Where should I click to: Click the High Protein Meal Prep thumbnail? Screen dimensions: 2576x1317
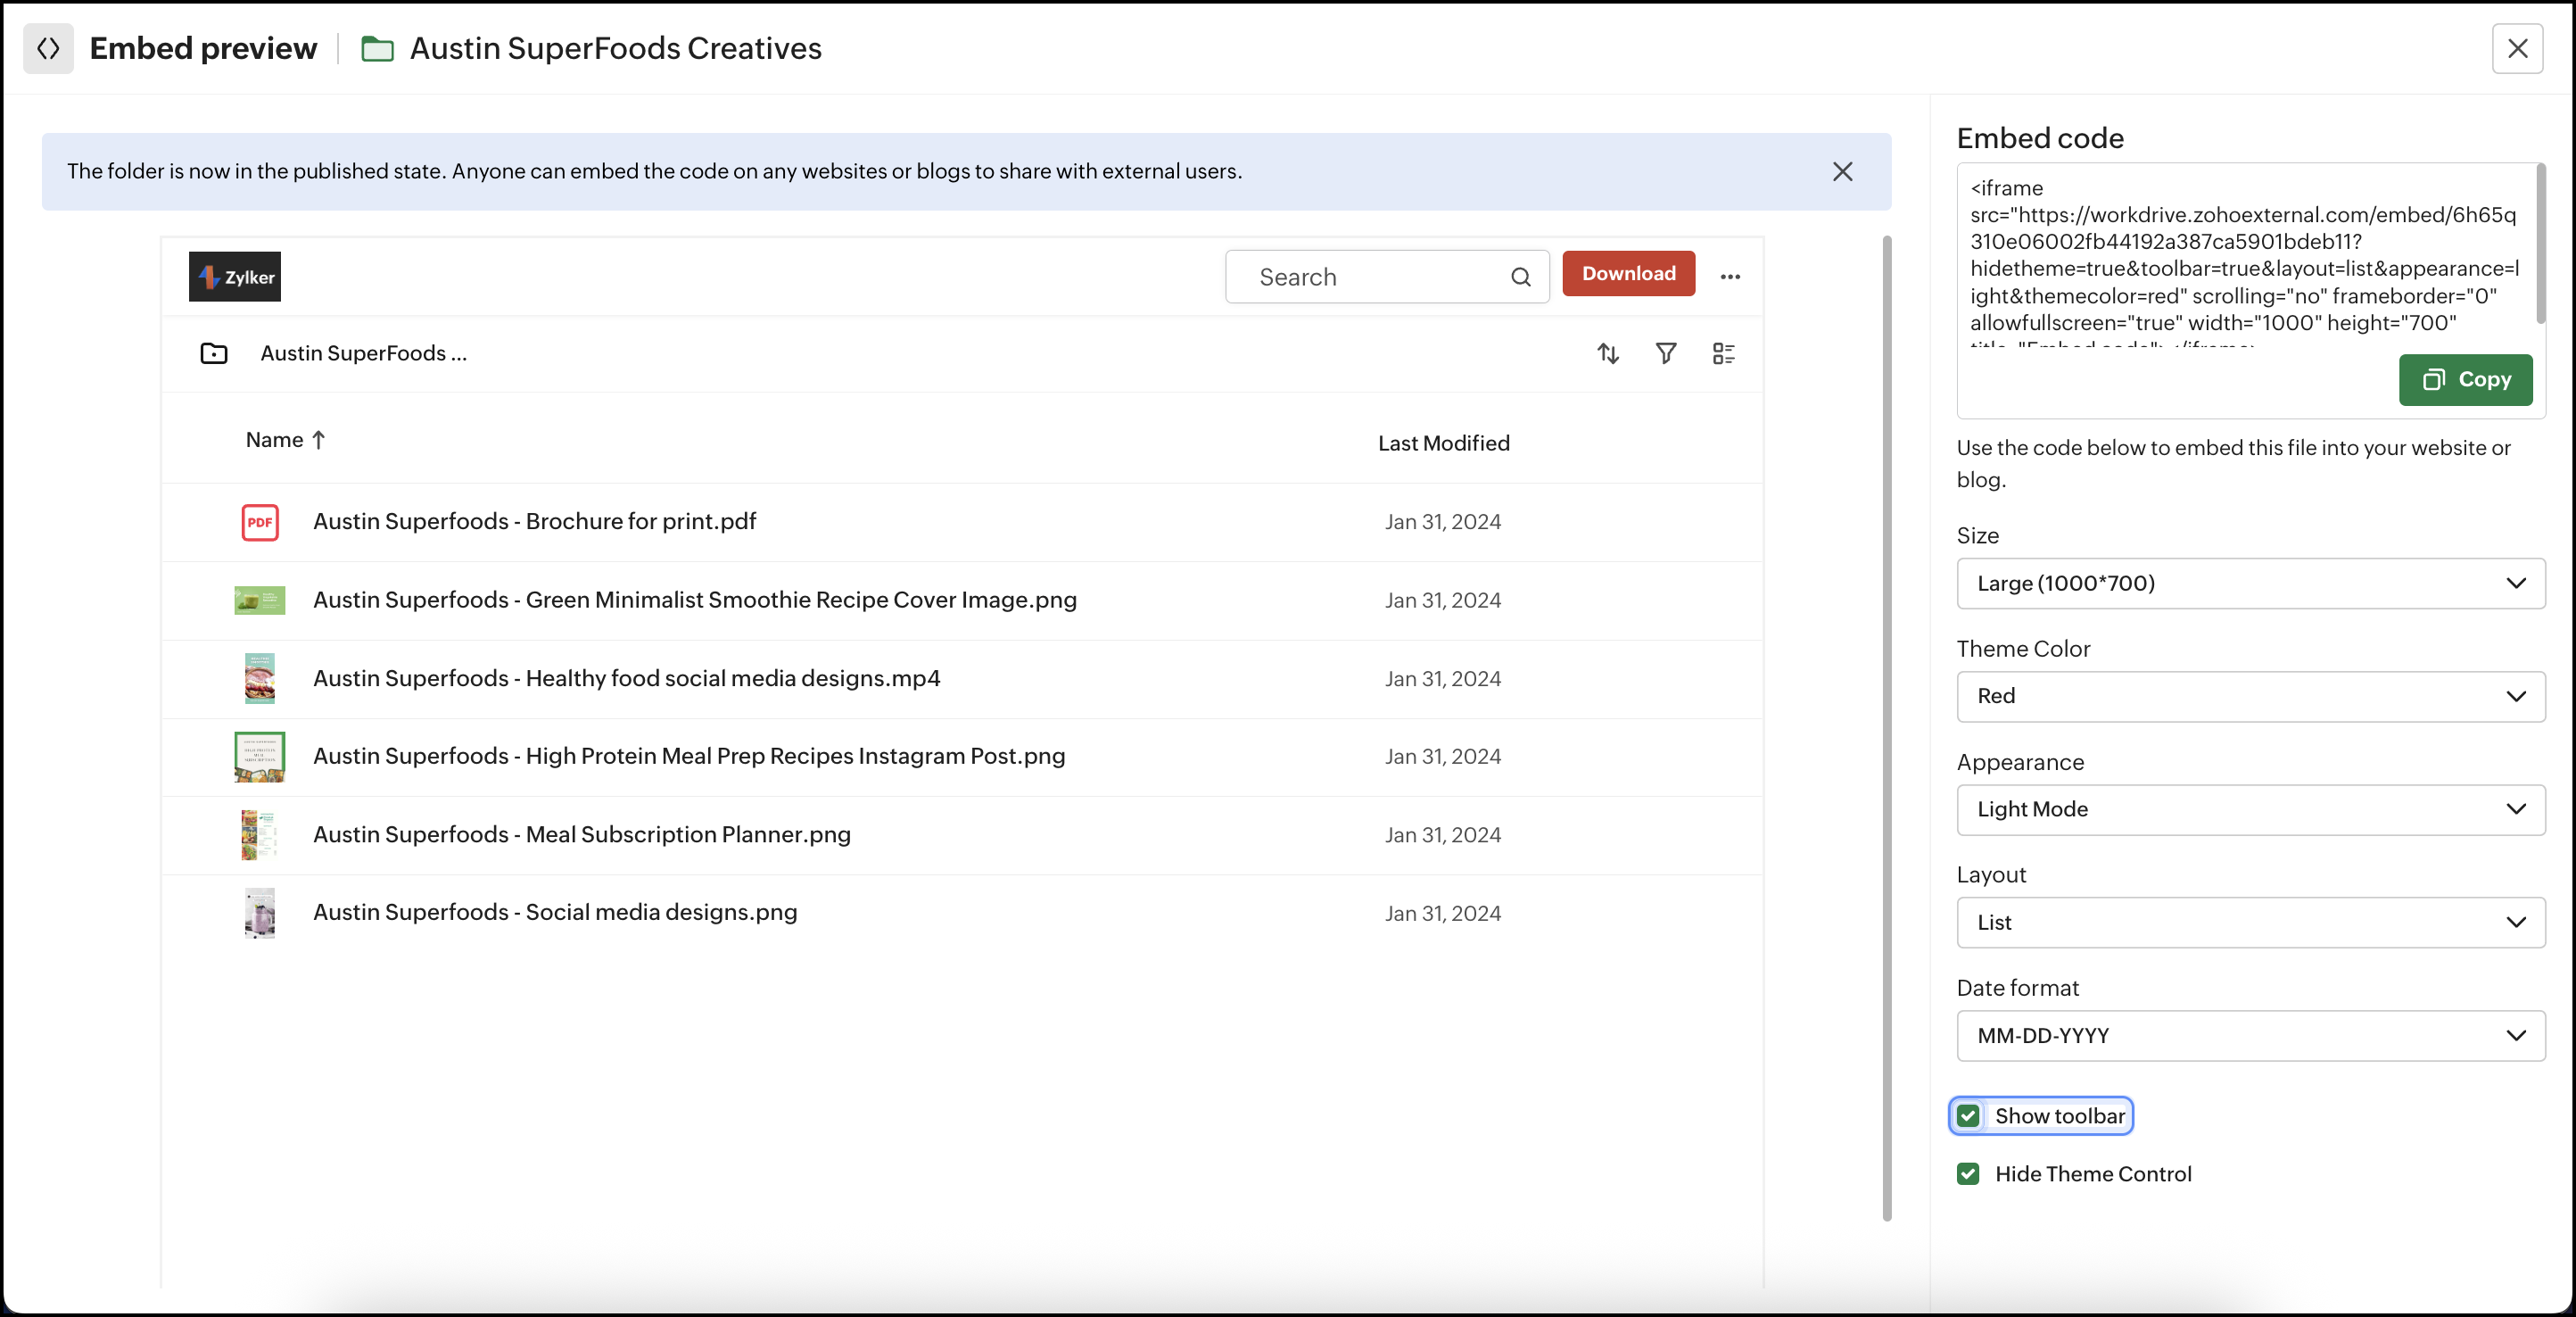260,756
